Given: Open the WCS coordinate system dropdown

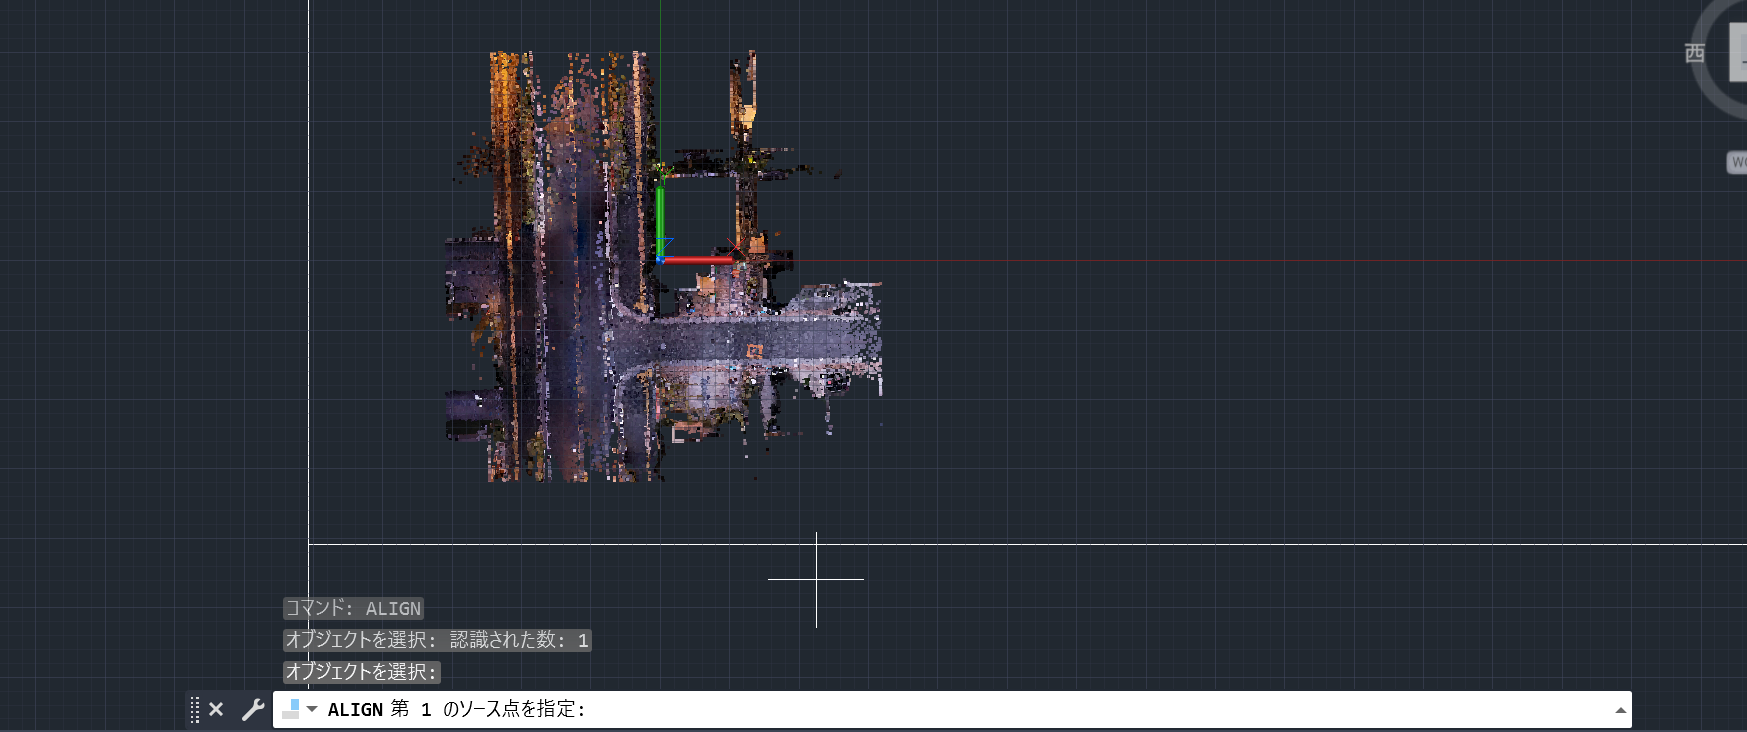Looking at the screenshot, I should [x=1737, y=162].
